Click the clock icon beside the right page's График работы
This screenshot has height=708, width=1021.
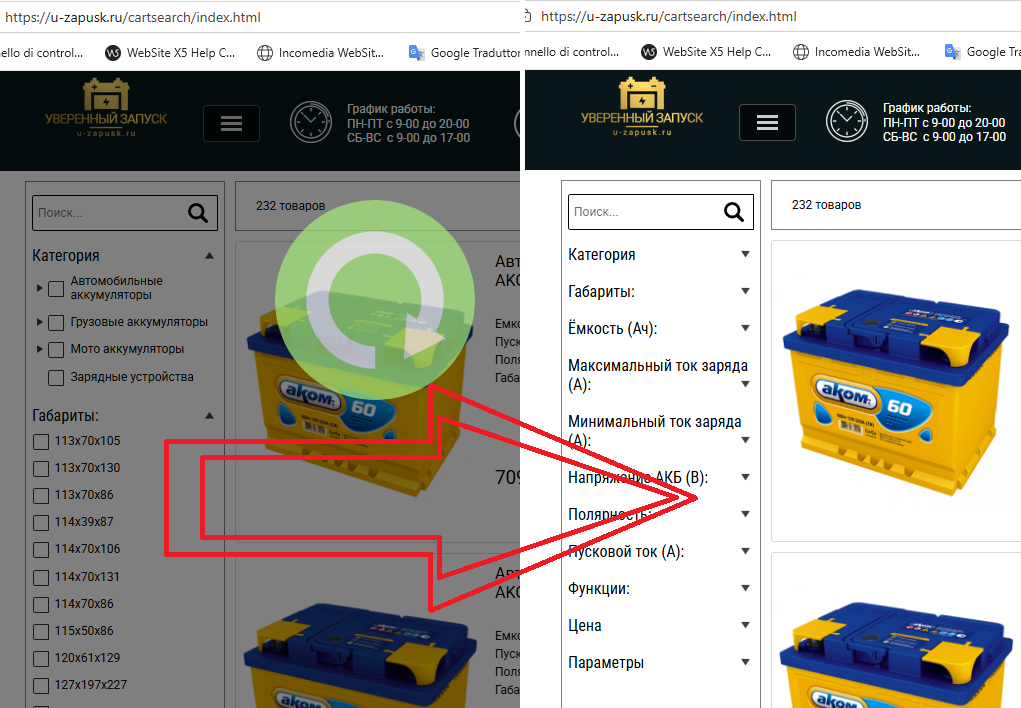846,122
